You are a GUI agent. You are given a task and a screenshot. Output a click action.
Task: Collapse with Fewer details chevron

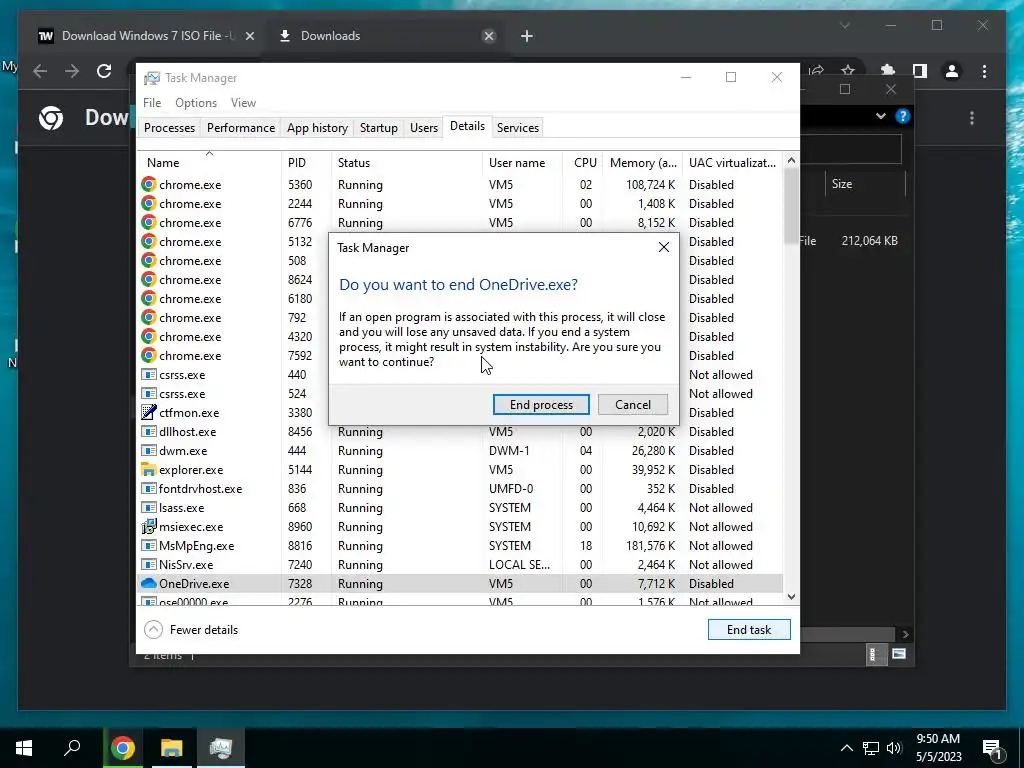(153, 630)
